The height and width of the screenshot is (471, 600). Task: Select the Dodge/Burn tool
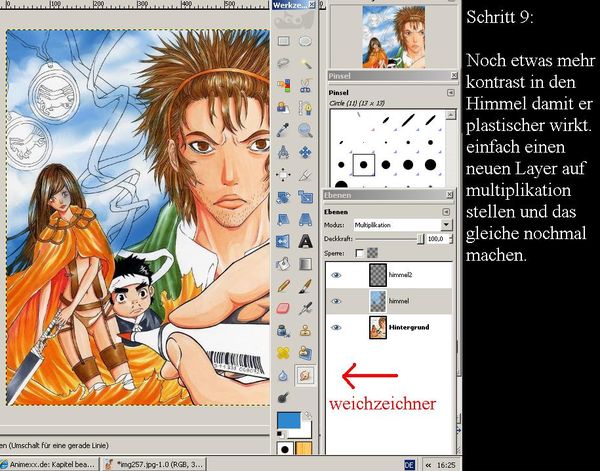[x=283, y=398]
